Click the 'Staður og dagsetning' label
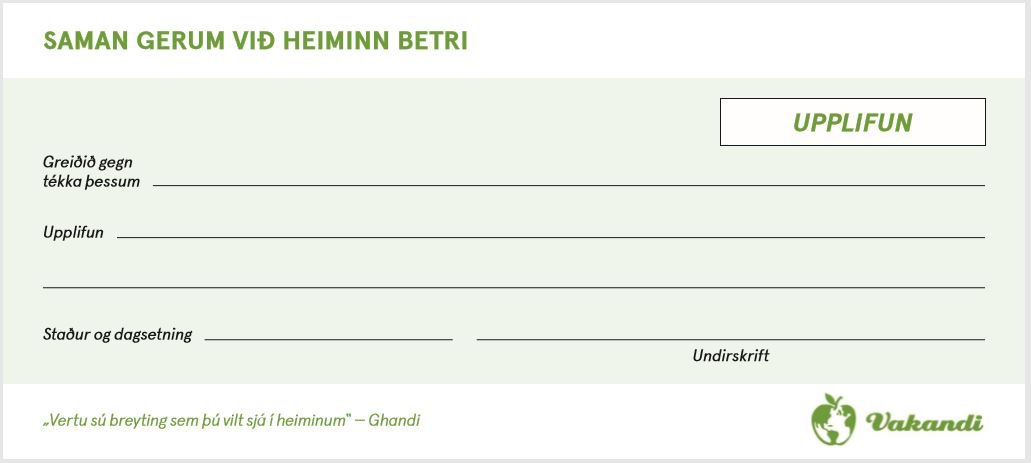1031x463 pixels. (118, 335)
